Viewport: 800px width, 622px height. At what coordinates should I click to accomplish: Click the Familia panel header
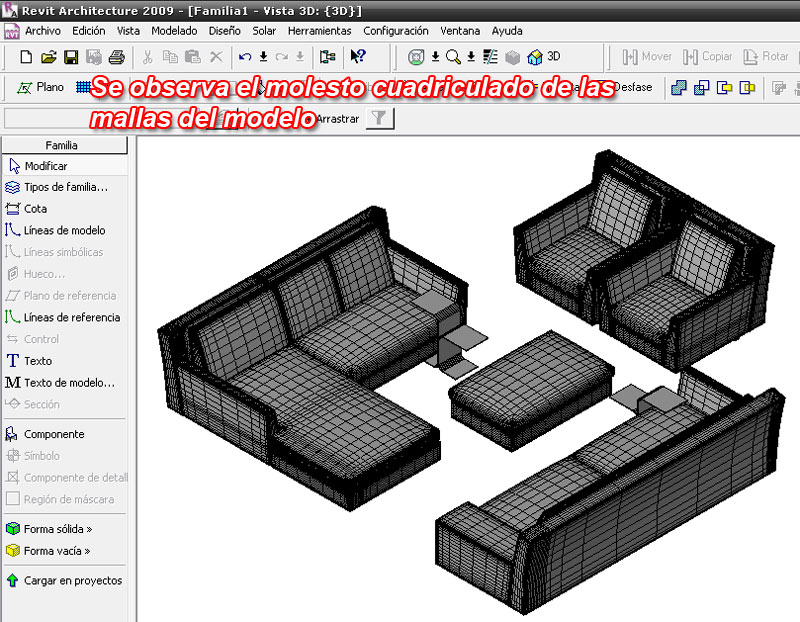point(64,145)
